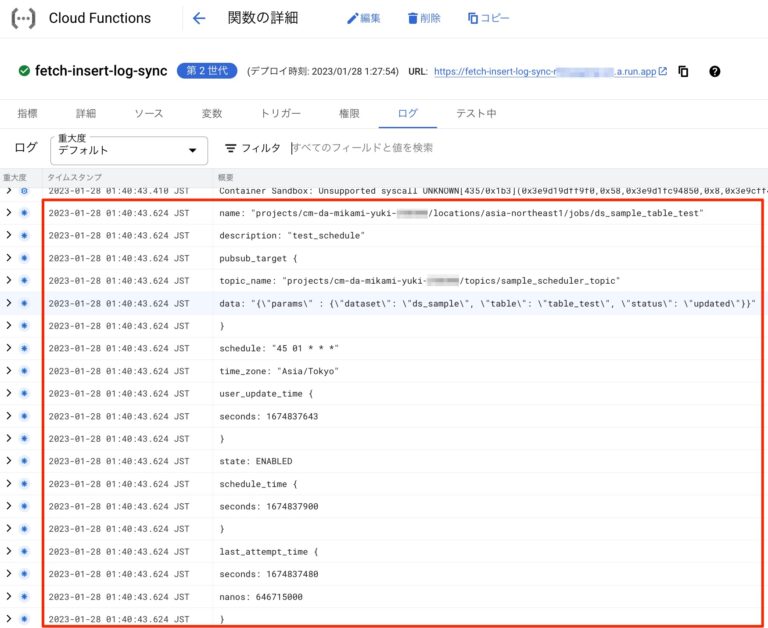Expand the seconds: 1674837643 log row
The height and width of the screenshot is (628, 768).
tap(8, 416)
